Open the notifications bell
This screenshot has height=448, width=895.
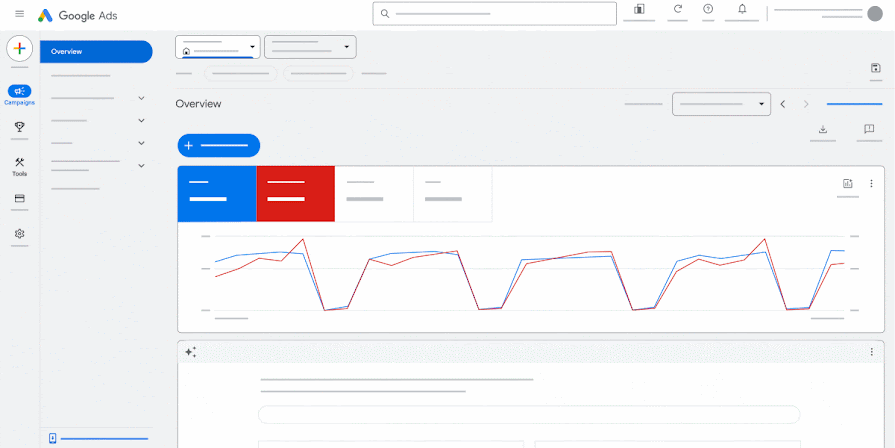(x=742, y=10)
